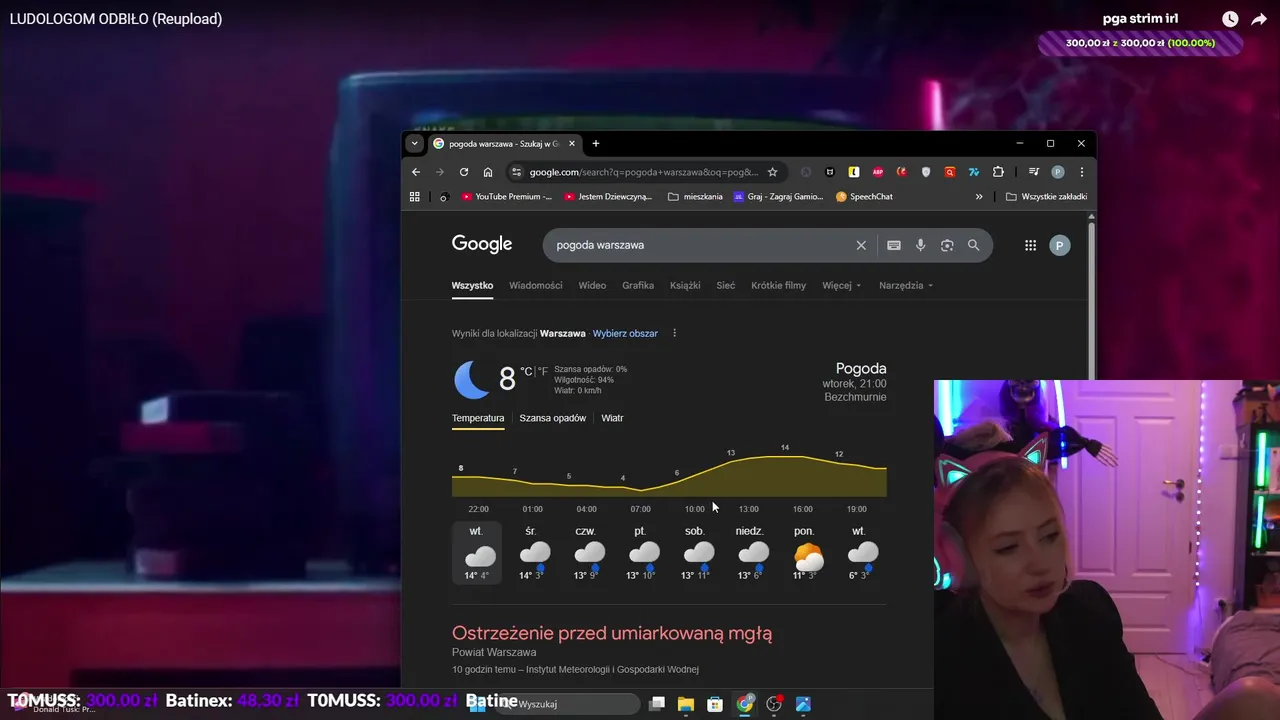Image resolution: width=1280 pixels, height=720 pixels.
Task: Click the Google logo
Action: click(x=482, y=244)
